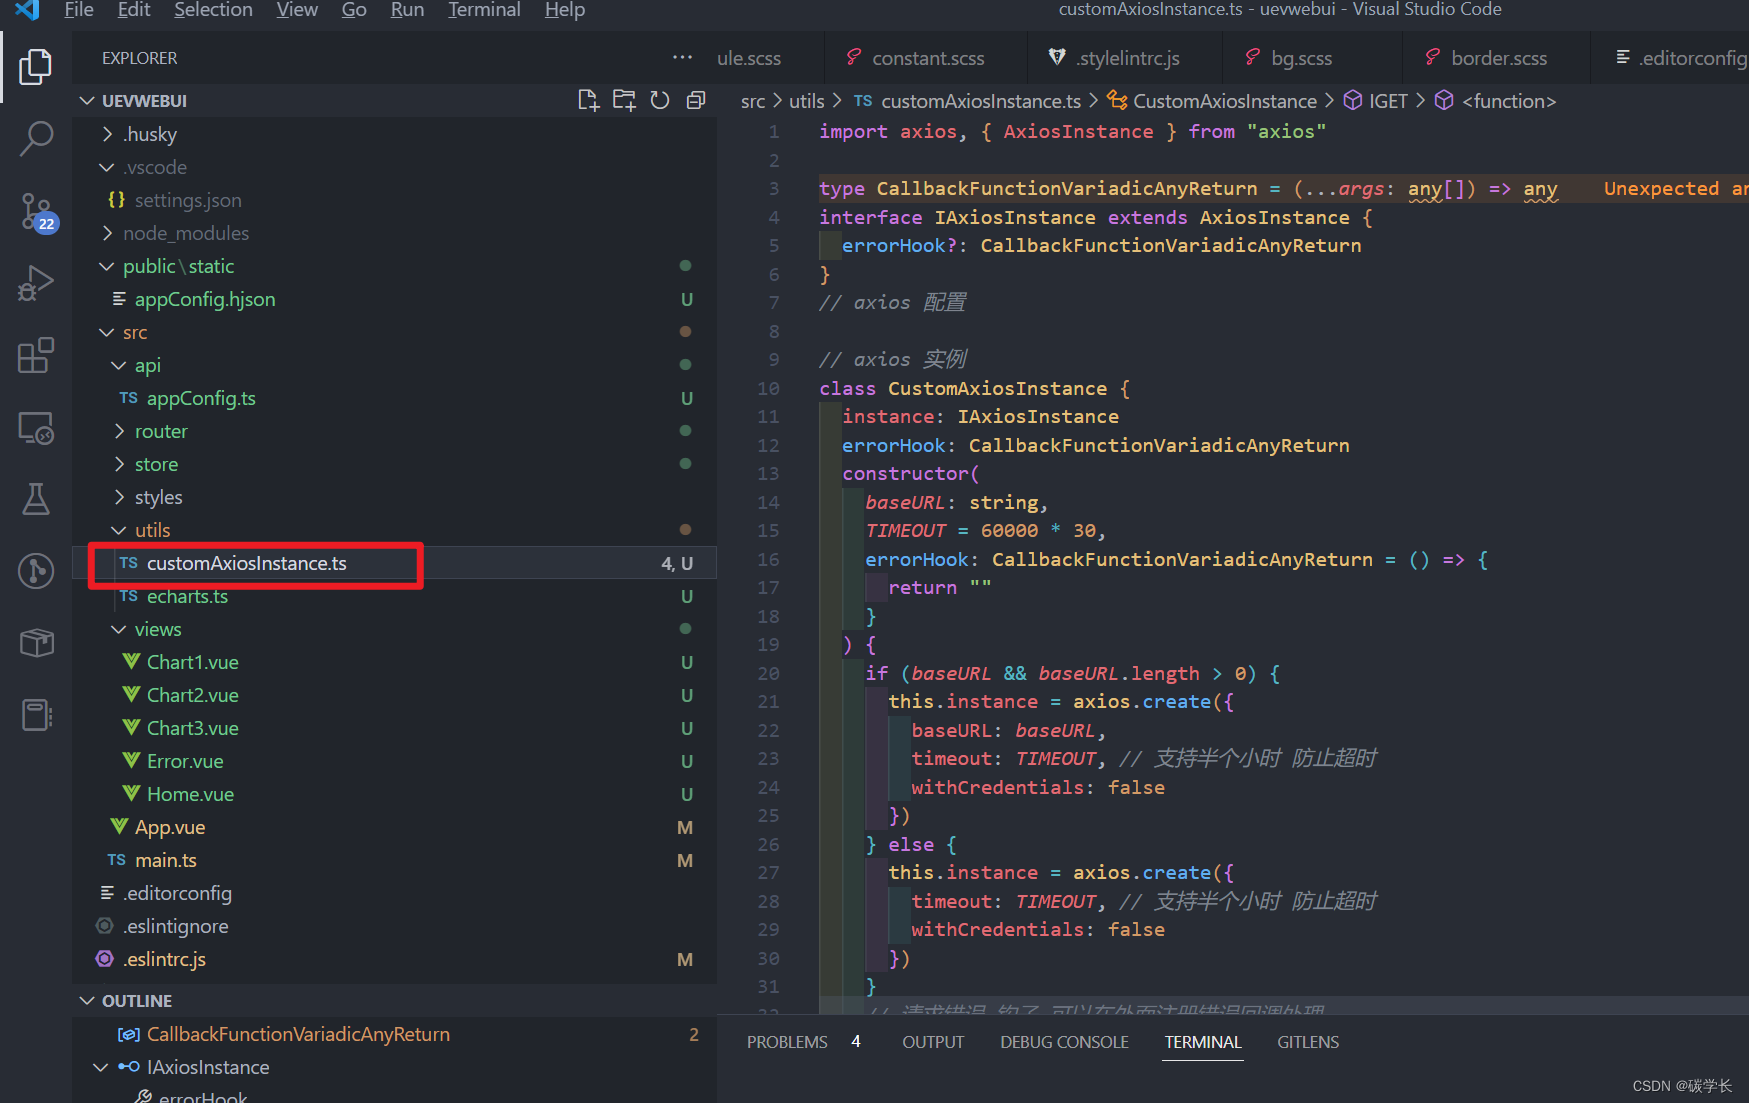Open View menu

297,10
